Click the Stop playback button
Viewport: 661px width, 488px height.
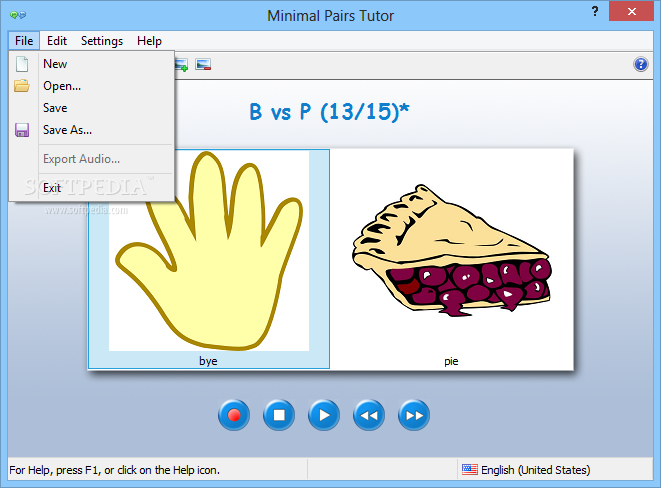(279, 415)
